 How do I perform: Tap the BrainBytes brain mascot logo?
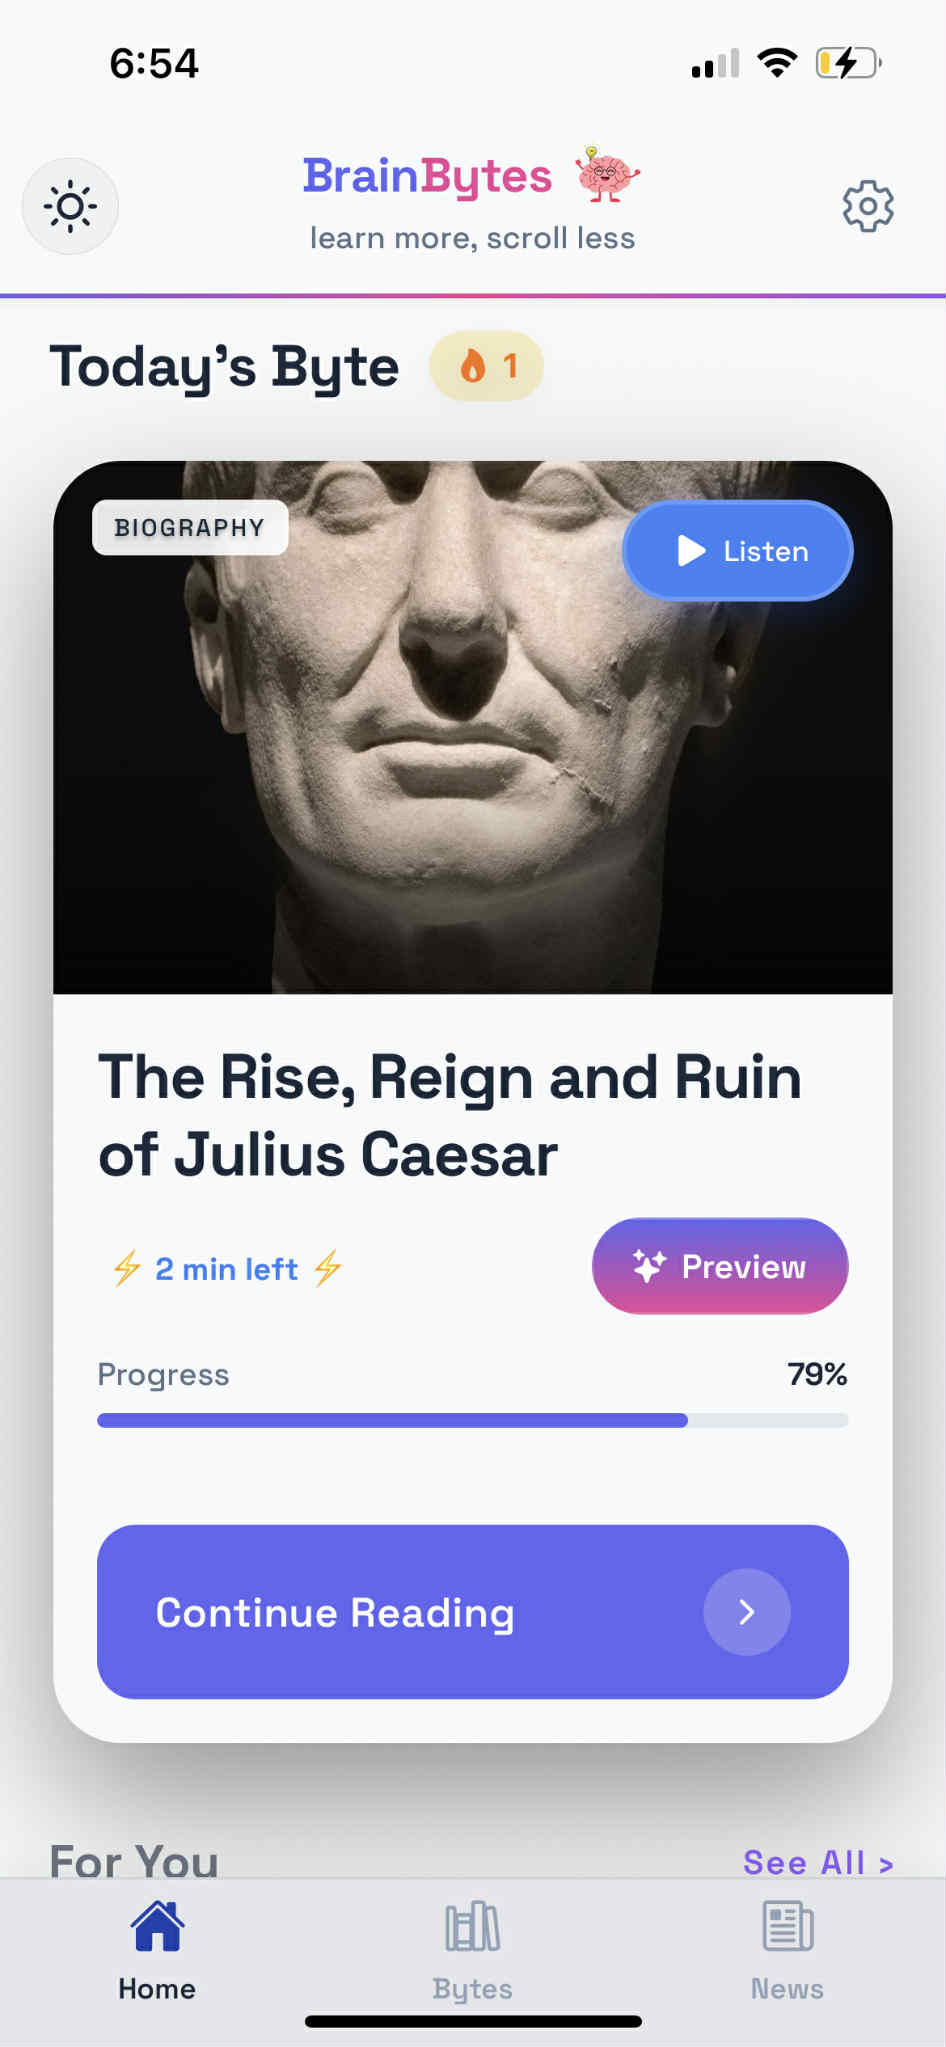point(607,174)
